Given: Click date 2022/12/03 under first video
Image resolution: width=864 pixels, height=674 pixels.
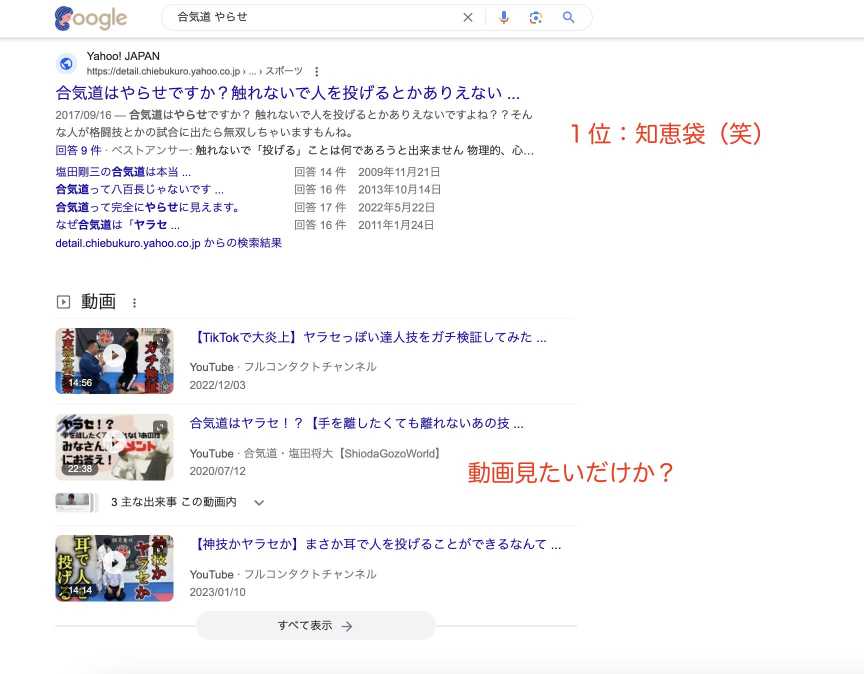Looking at the screenshot, I should click(218, 385).
